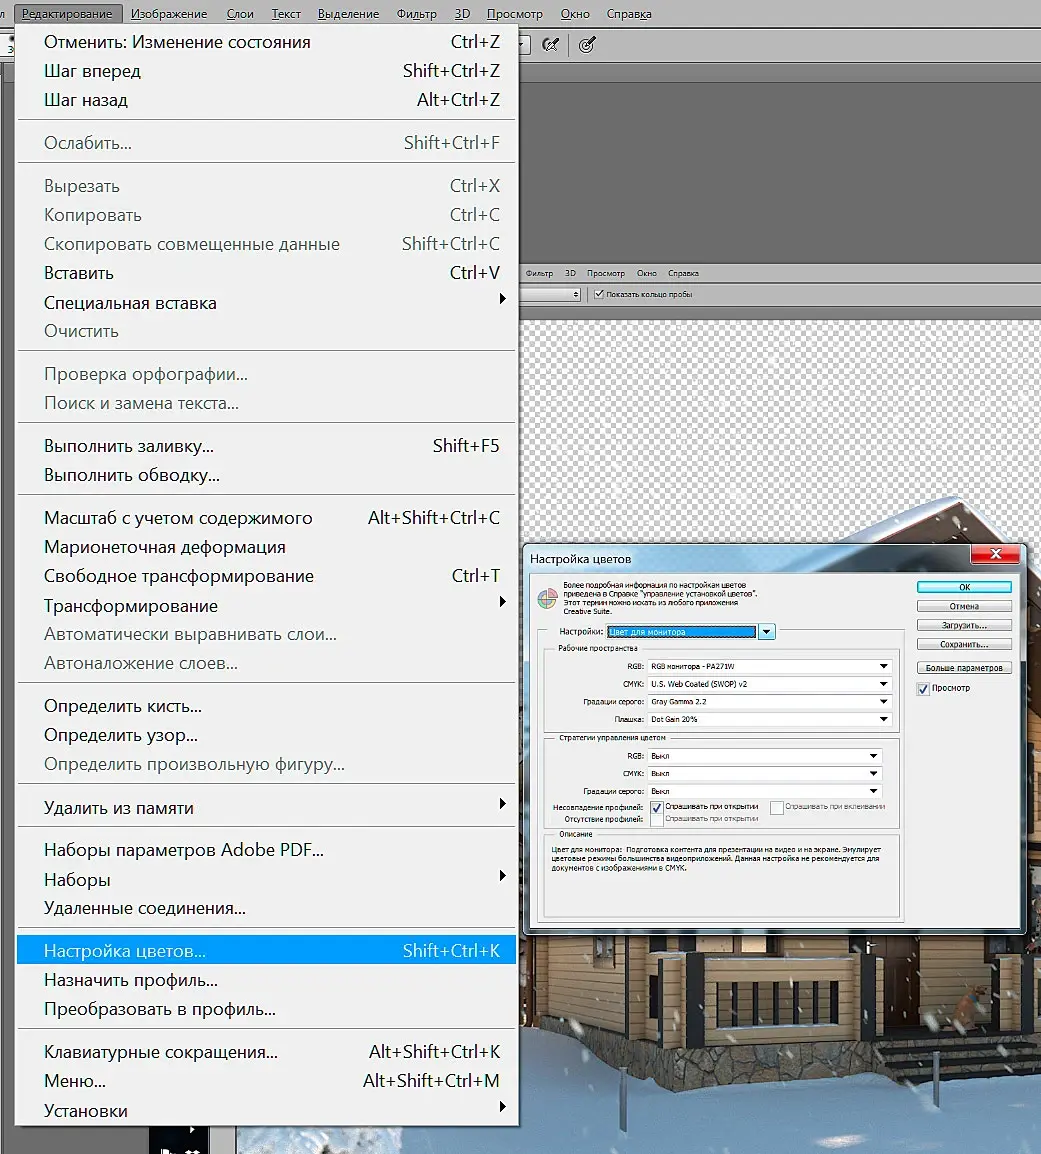1041x1154 pixels.
Task: Open Фильтр menu in top menu bar
Action: pyautogui.click(x=417, y=14)
